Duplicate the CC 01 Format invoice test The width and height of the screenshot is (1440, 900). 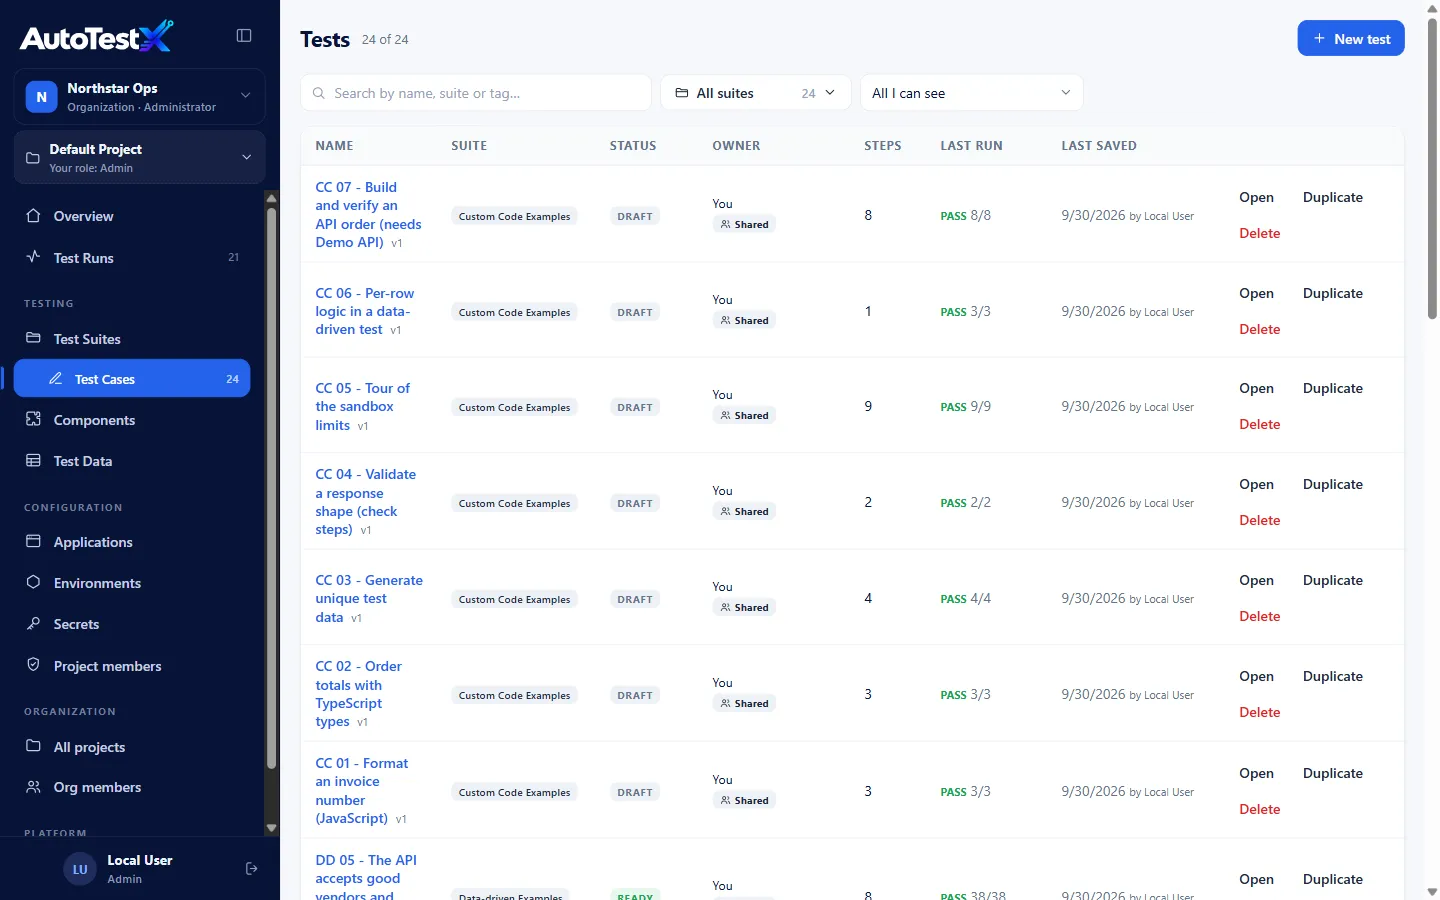point(1333,773)
